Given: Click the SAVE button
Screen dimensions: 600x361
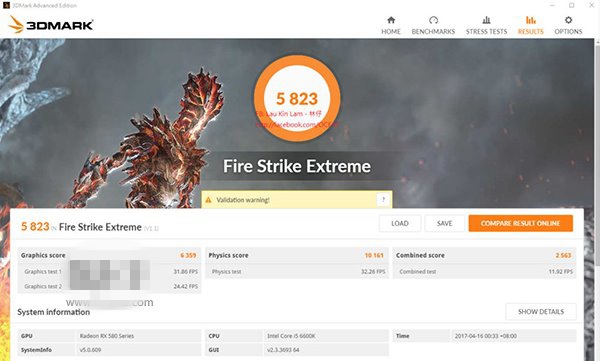Looking at the screenshot, I should pos(445,223).
